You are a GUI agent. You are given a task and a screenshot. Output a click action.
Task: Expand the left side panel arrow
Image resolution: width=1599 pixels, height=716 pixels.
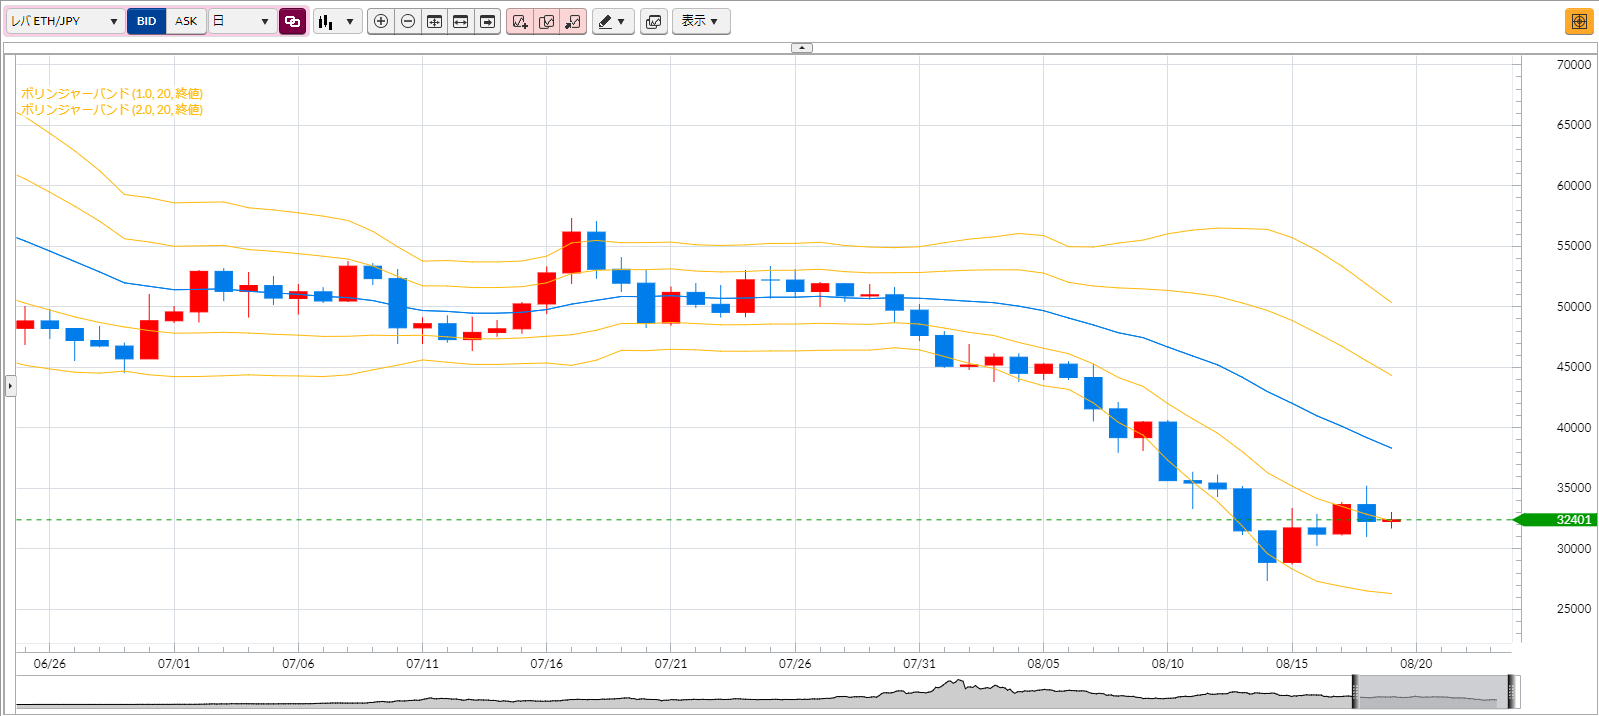click(10, 385)
